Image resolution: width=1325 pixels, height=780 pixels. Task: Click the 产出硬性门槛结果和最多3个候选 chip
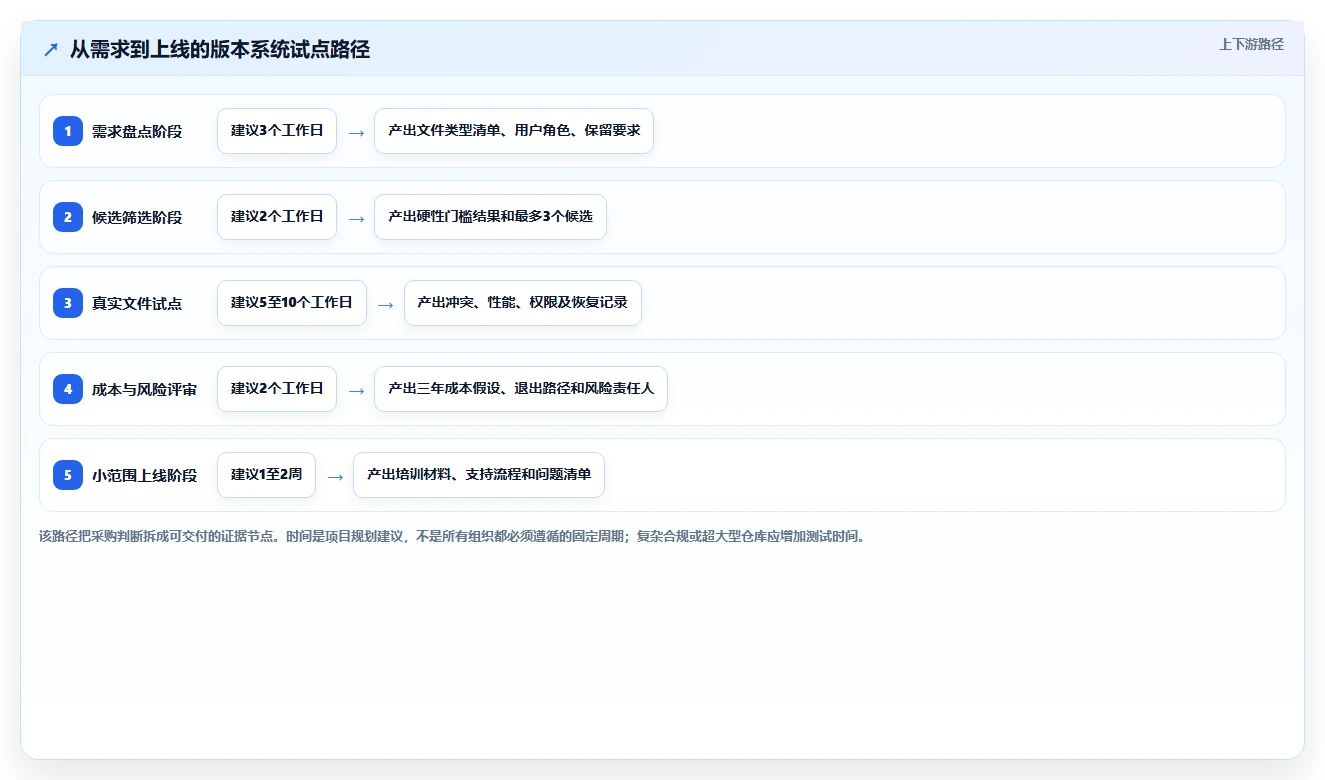click(490, 217)
